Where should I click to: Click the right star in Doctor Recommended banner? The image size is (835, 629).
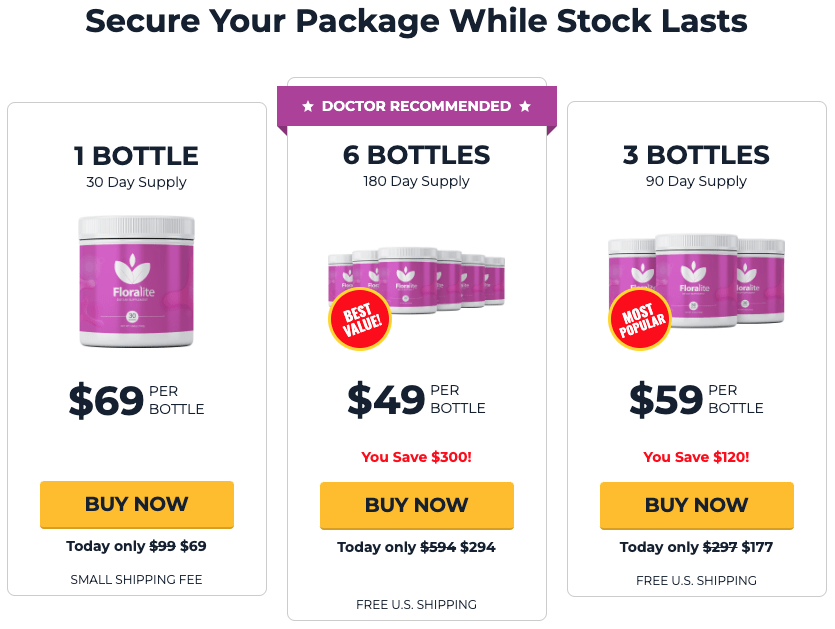525,107
